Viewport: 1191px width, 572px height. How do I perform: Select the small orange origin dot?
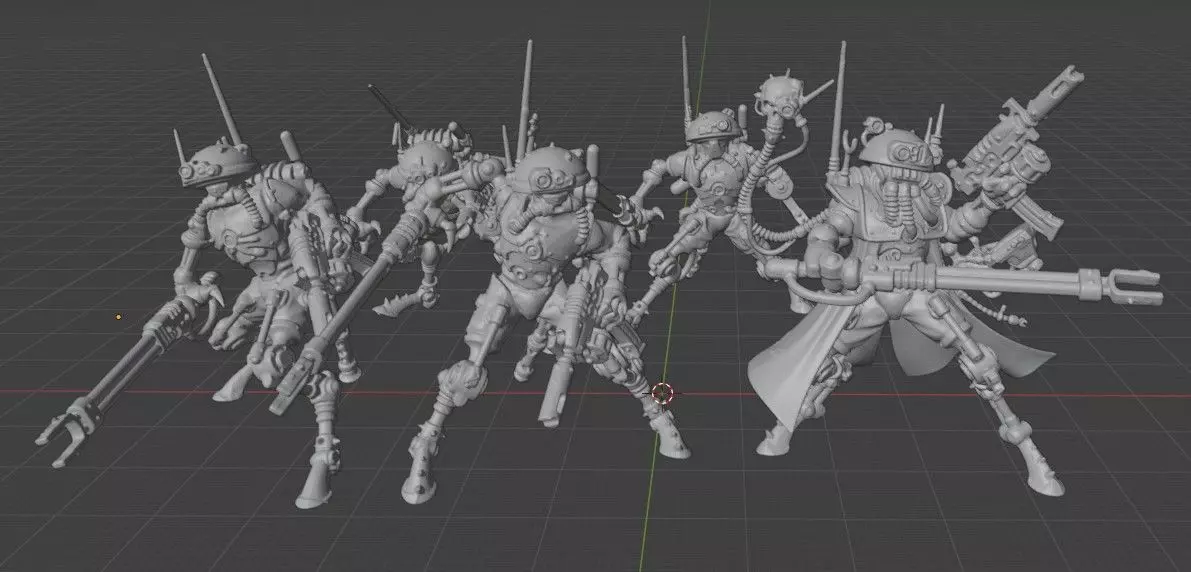pyautogui.click(x=118, y=317)
